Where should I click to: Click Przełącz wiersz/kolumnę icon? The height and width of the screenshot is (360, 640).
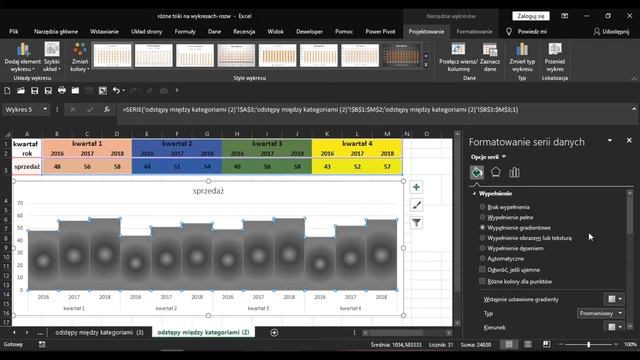pos(458,50)
